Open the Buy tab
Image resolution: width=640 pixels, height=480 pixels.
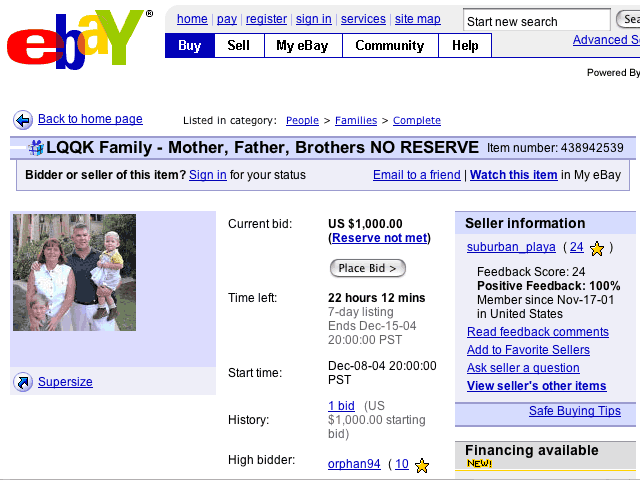click(x=189, y=45)
